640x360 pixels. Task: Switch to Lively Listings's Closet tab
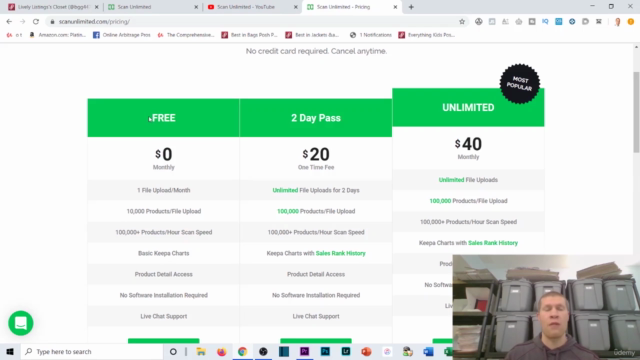tap(52, 7)
